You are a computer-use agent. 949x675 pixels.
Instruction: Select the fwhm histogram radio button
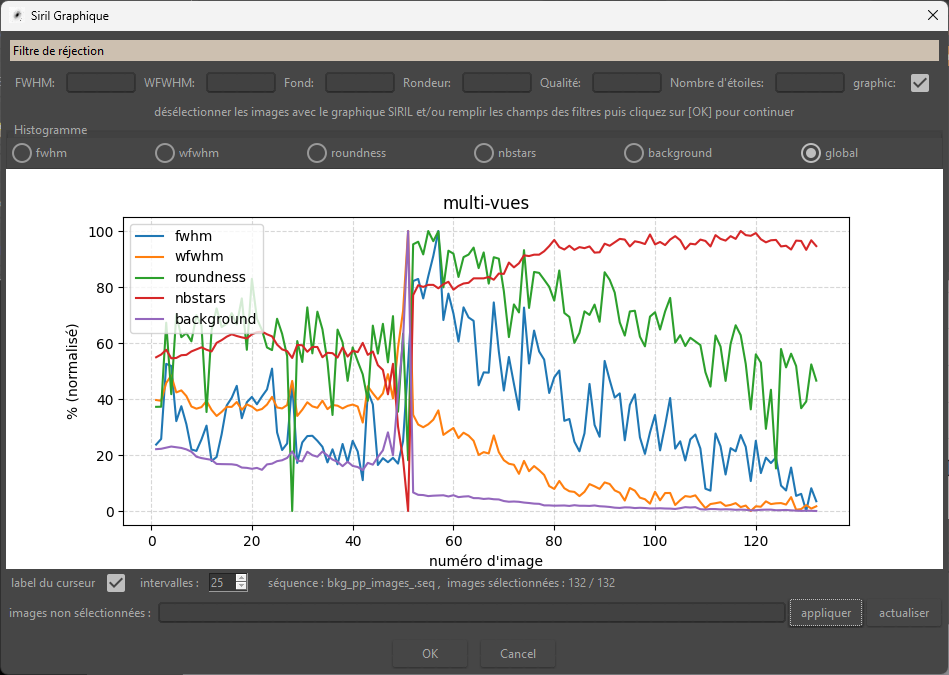point(22,153)
